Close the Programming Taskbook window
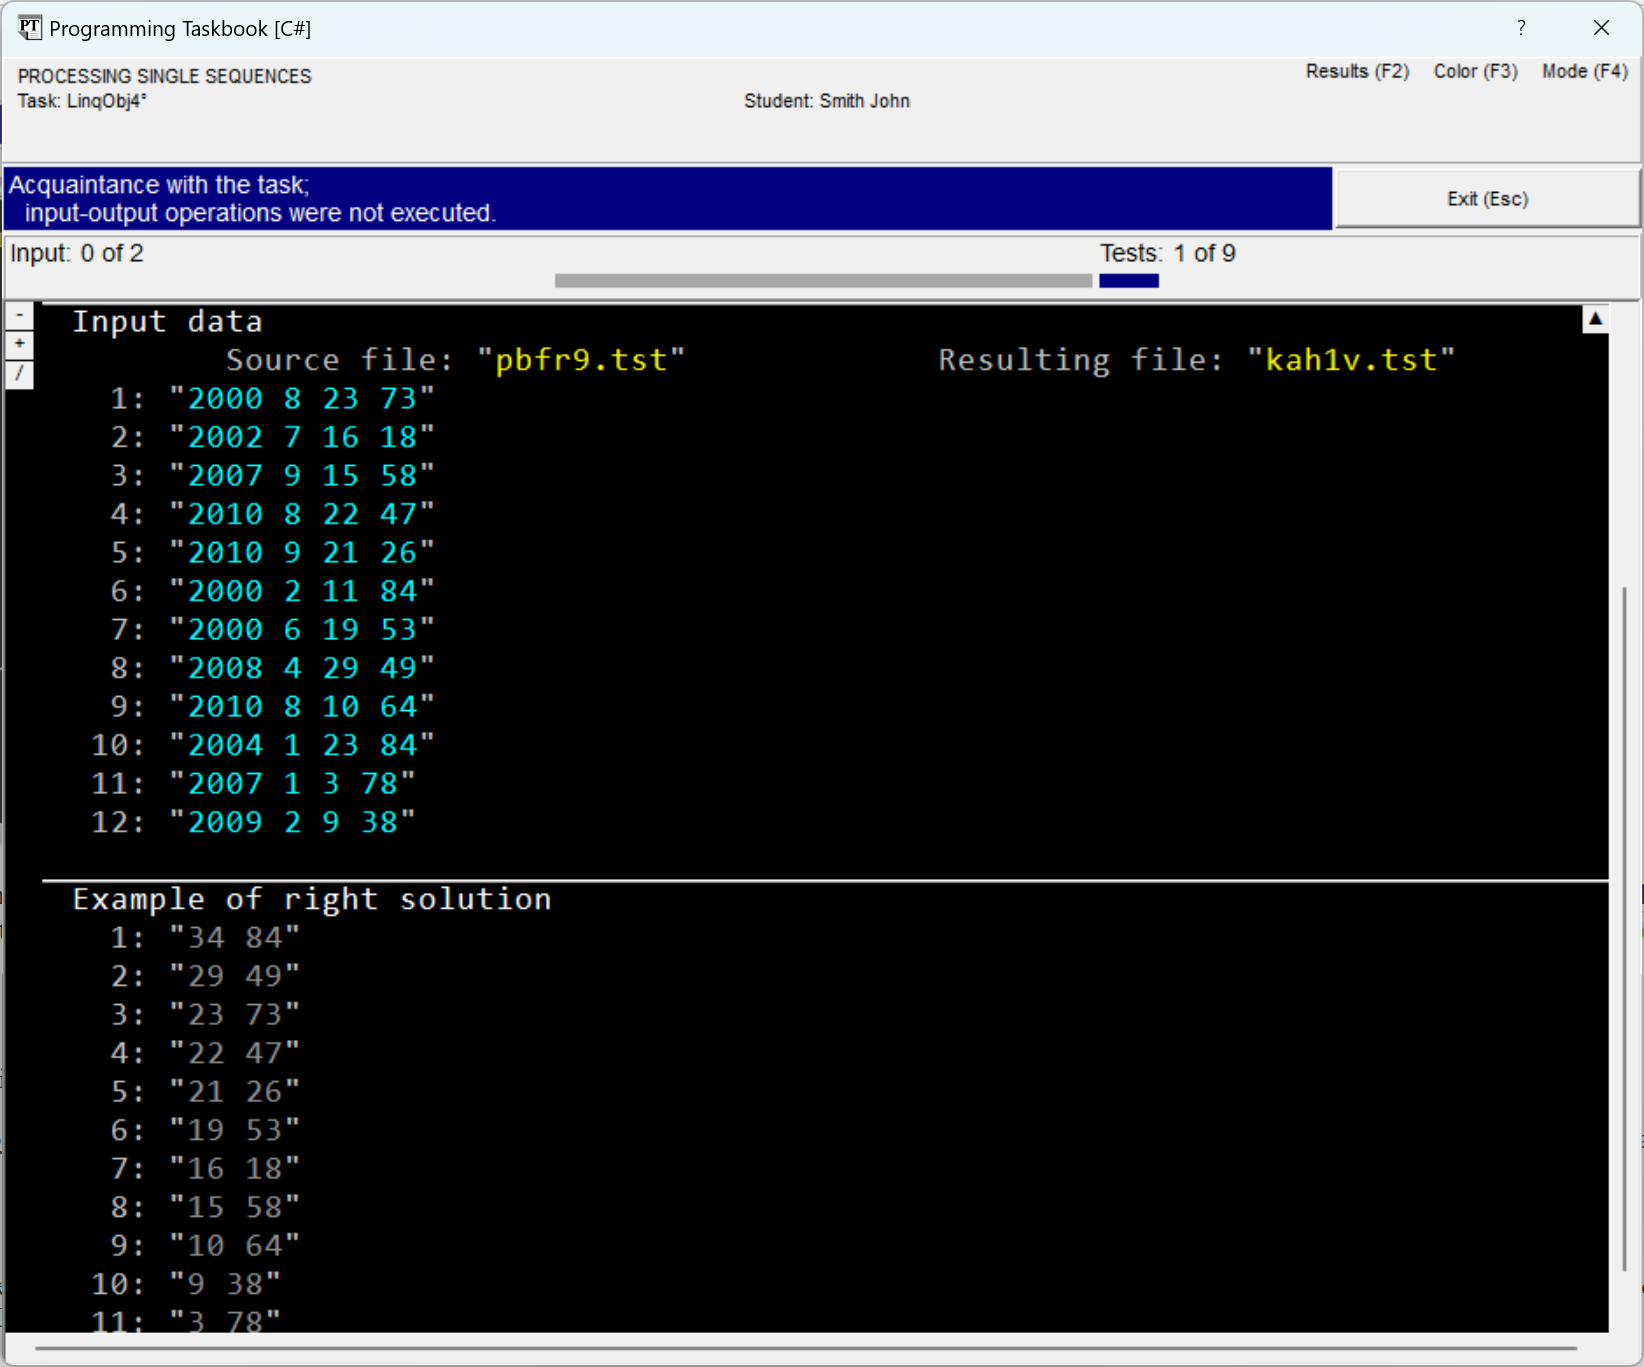Image resolution: width=1644 pixels, height=1367 pixels. (1601, 28)
